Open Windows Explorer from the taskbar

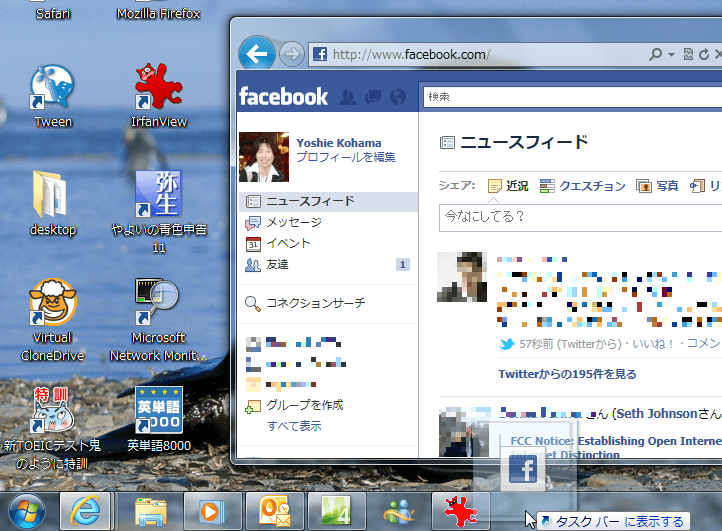click(x=150, y=511)
